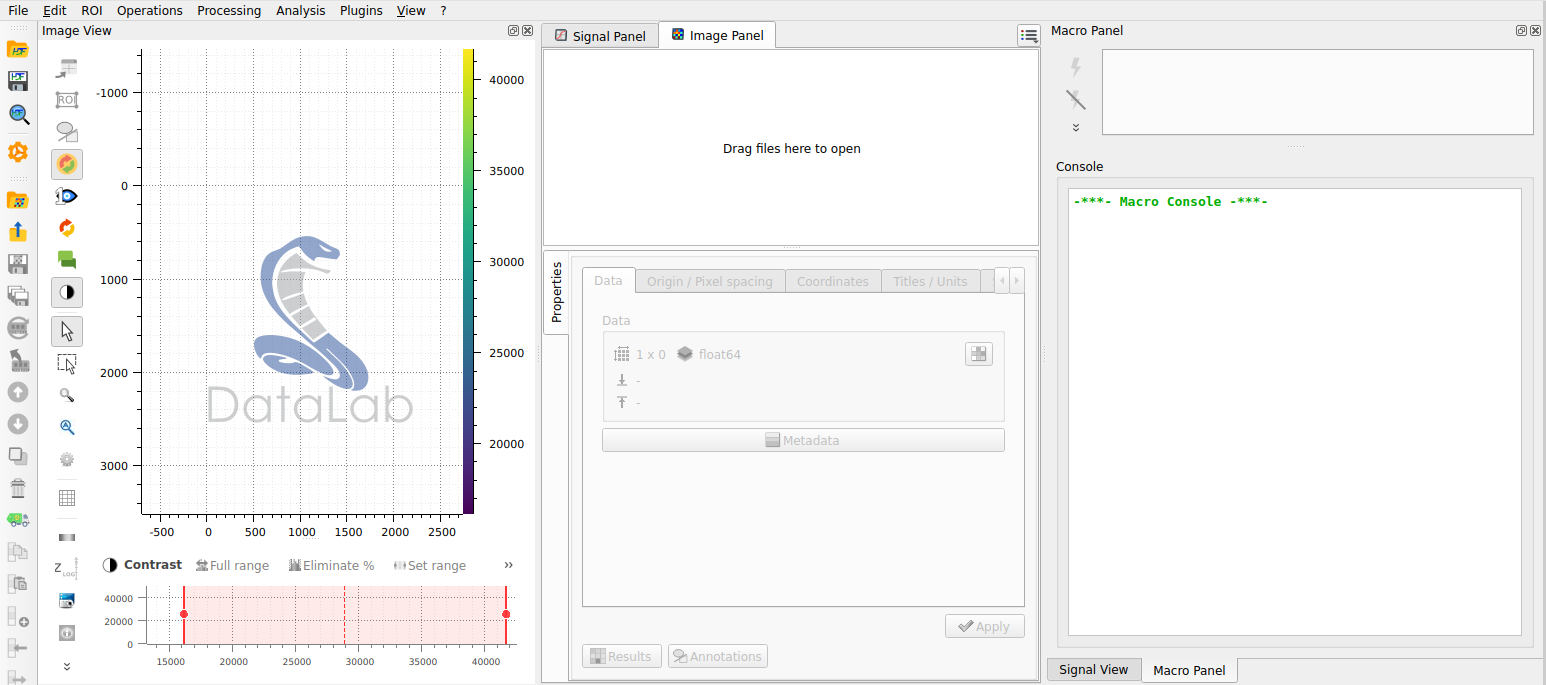Click the ROI rectangle tool icon

tap(67, 100)
